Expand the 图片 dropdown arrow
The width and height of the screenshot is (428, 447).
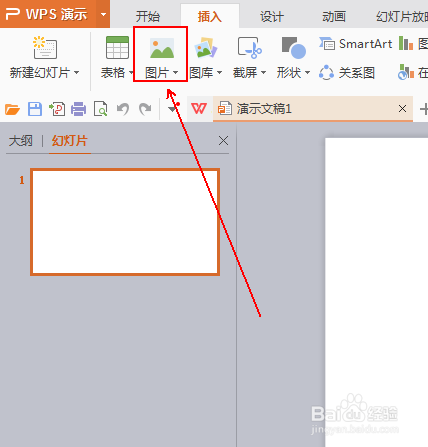coord(176,72)
